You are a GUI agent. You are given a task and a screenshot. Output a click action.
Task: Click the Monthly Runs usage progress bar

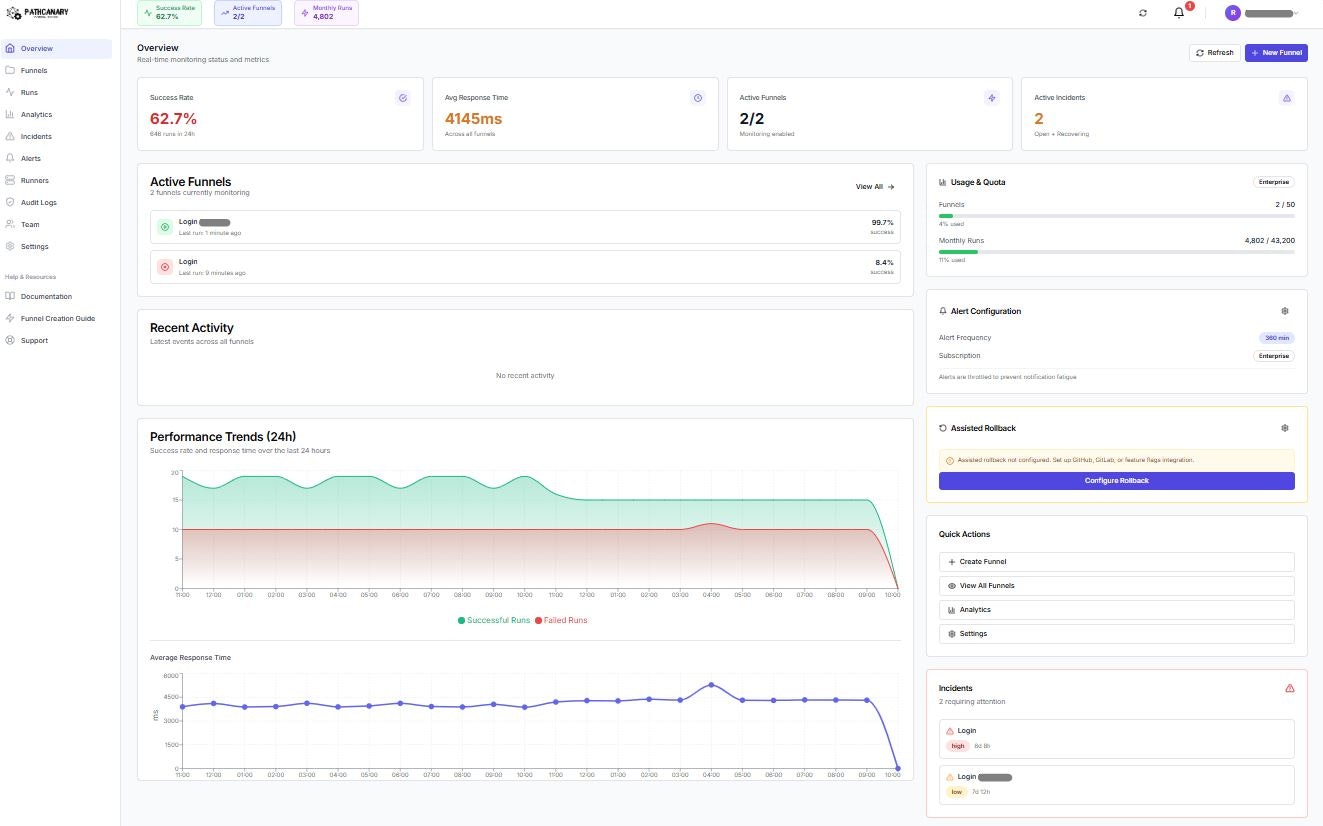pyautogui.click(x=1116, y=252)
